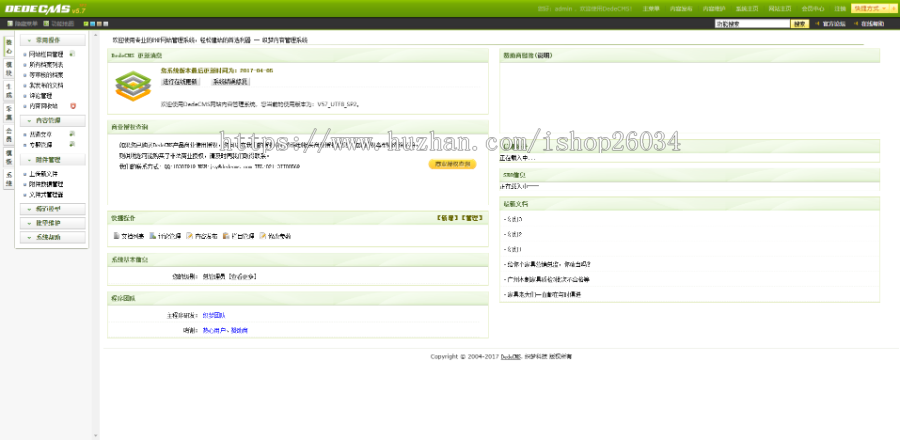The height and width of the screenshot is (440, 900).
Task: Switch to the 生成 vertical tab
Action: click(9, 91)
